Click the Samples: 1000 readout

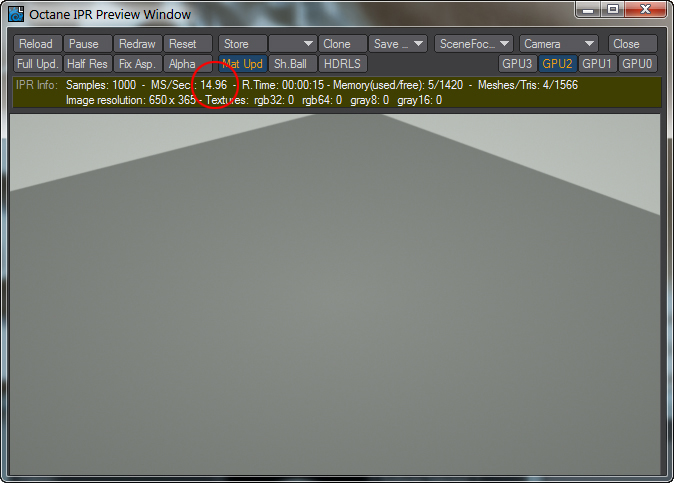[101, 85]
